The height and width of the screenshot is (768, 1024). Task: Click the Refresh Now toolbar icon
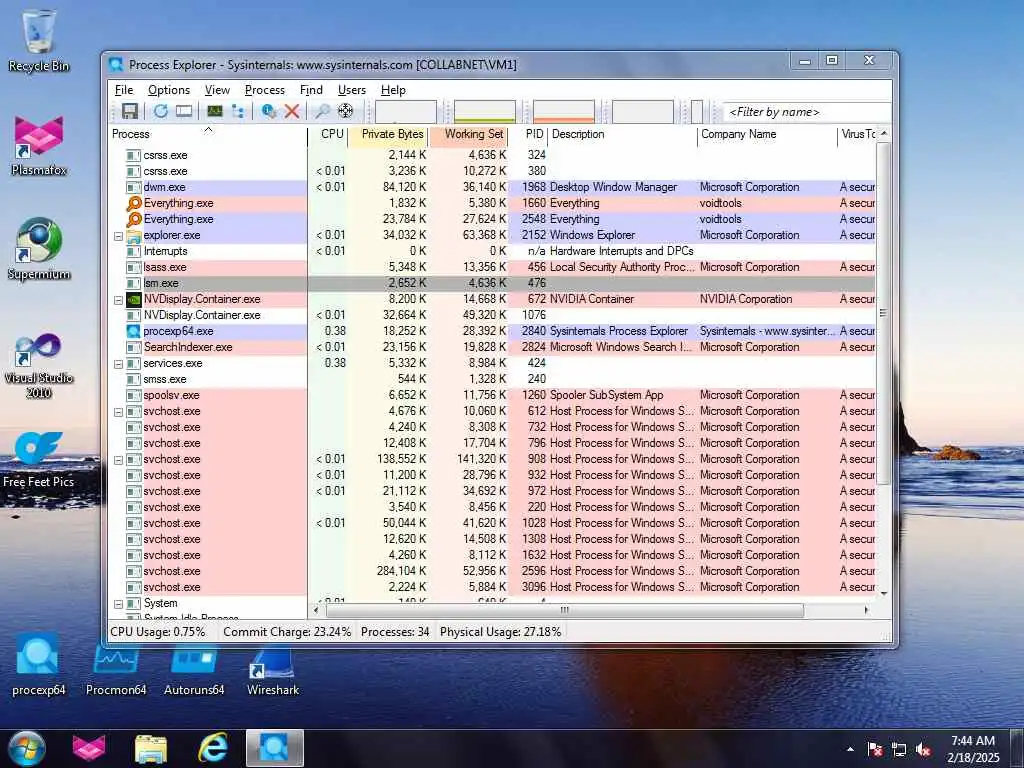tap(160, 111)
